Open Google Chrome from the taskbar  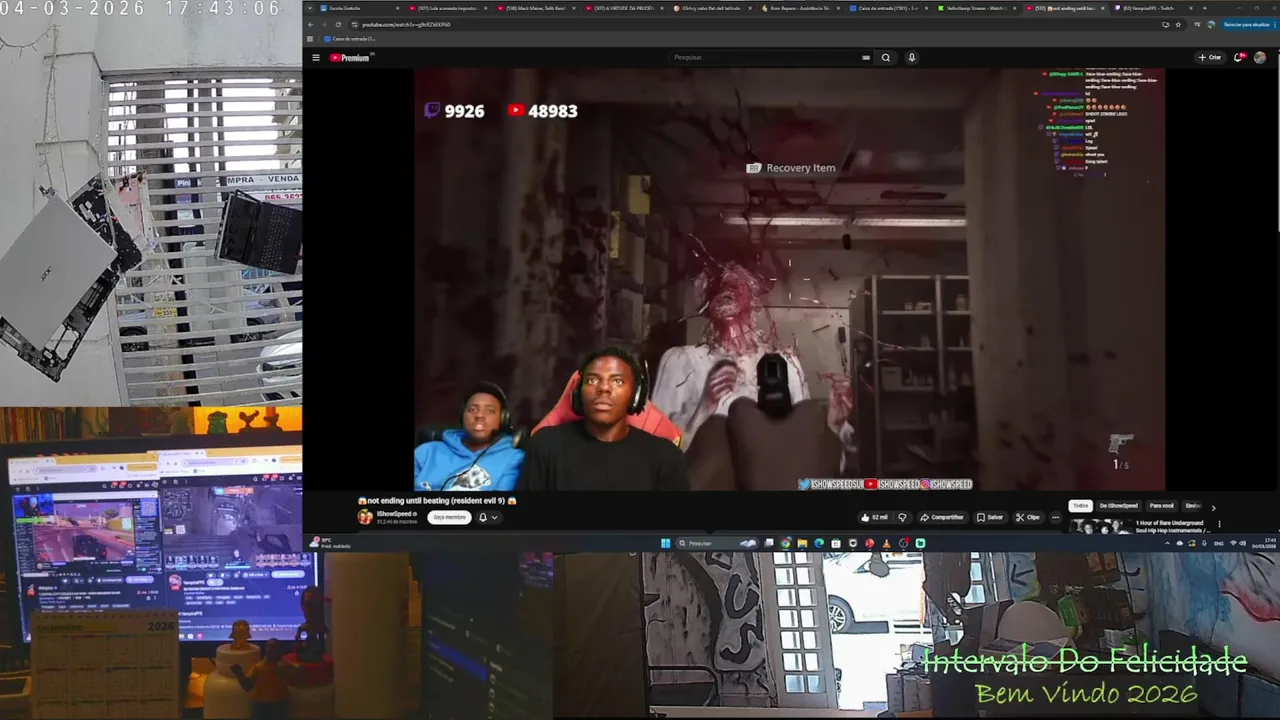[785, 543]
